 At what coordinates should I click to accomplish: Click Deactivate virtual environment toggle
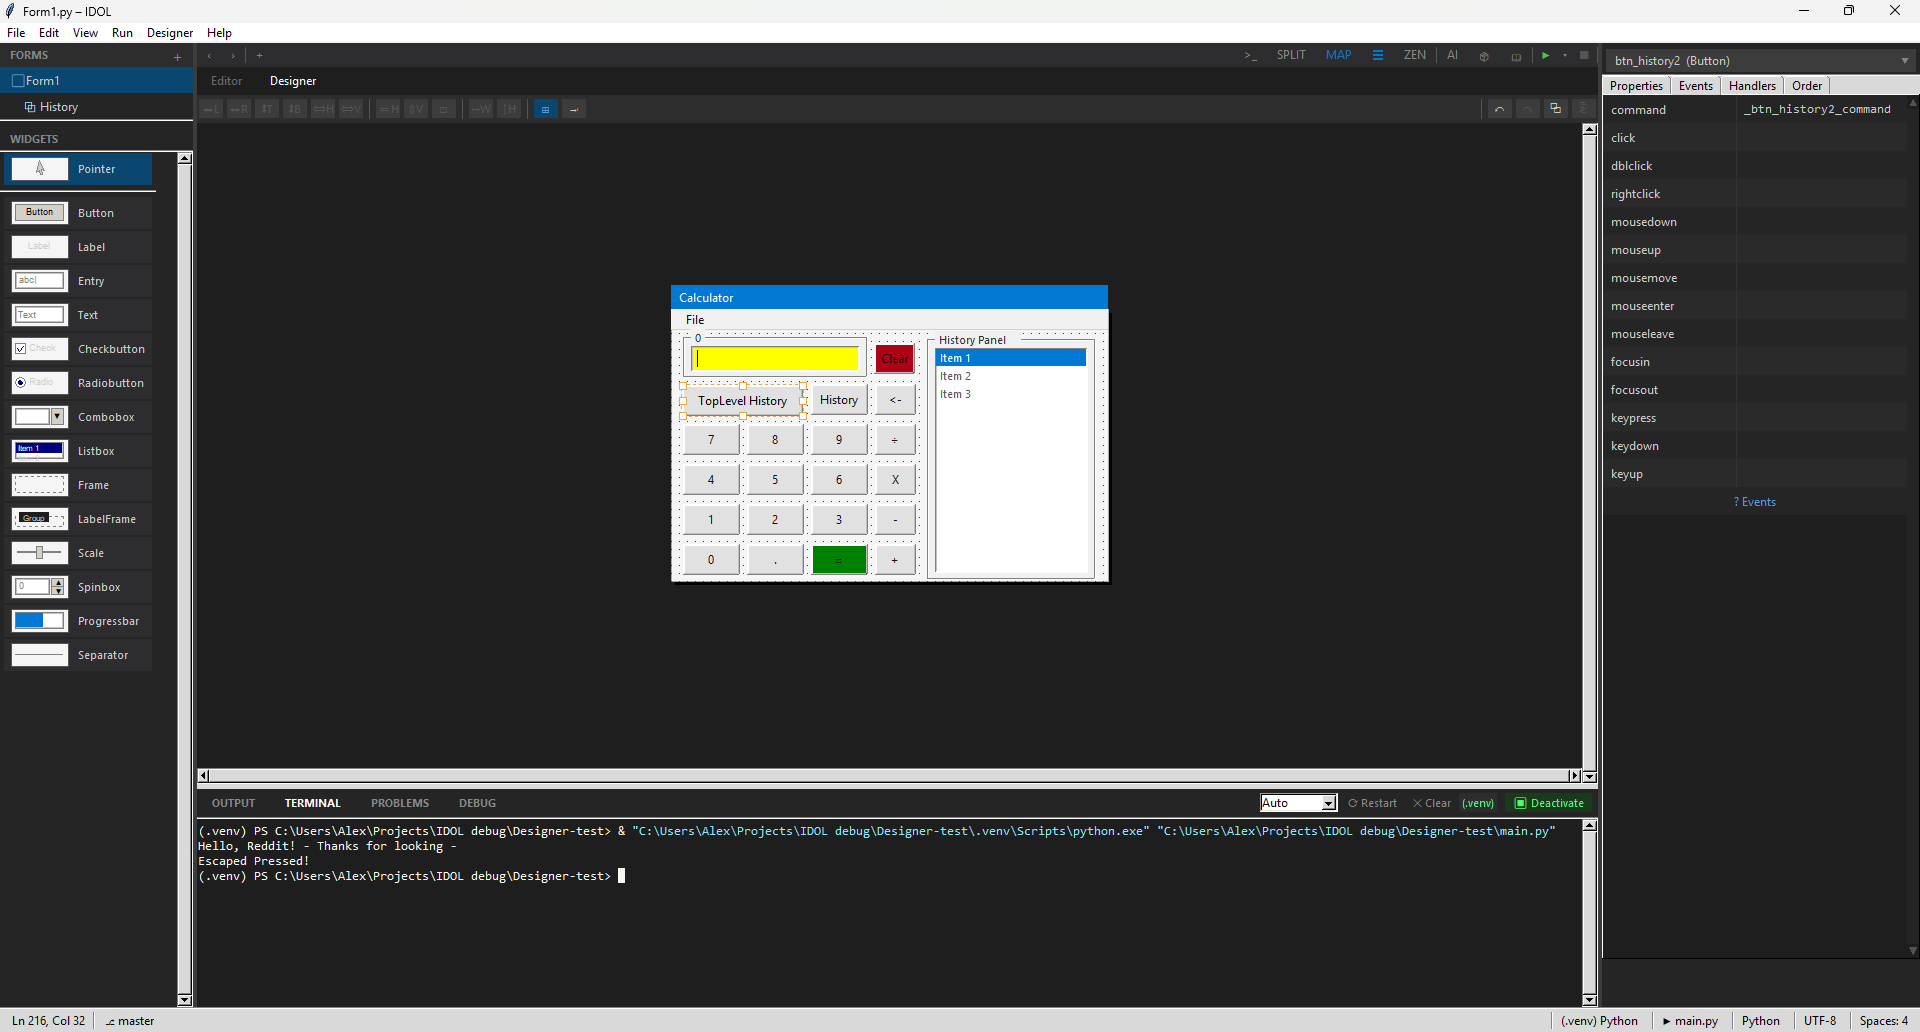[x=1549, y=803]
